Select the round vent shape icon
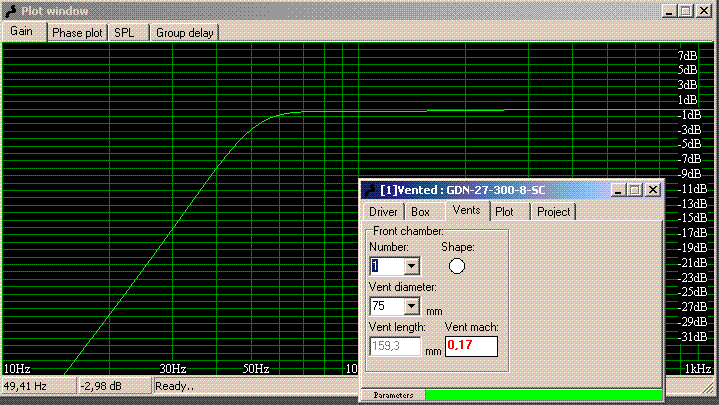Image resolution: width=719 pixels, height=405 pixels. click(x=457, y=266)
